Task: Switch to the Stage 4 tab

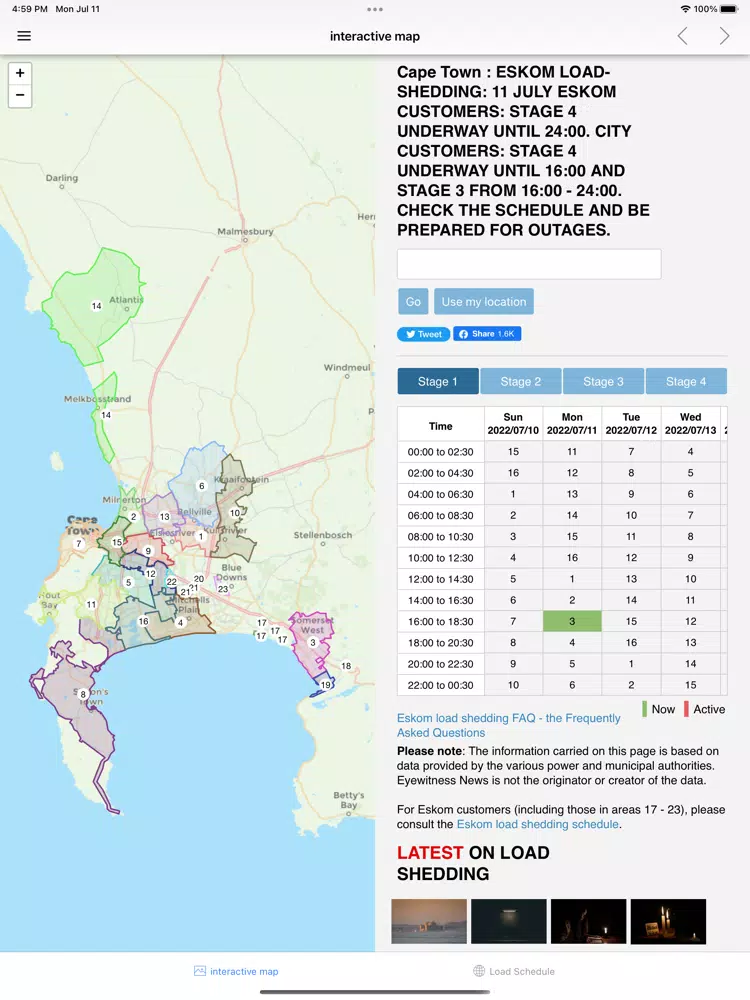Action: (x=686, y=381)
